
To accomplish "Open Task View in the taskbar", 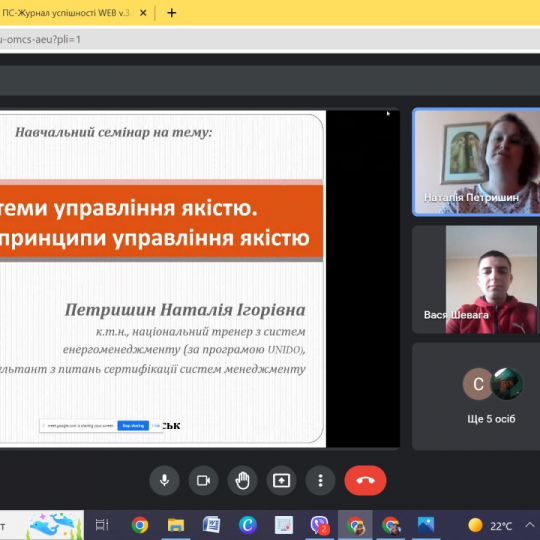I will [102, 525].
